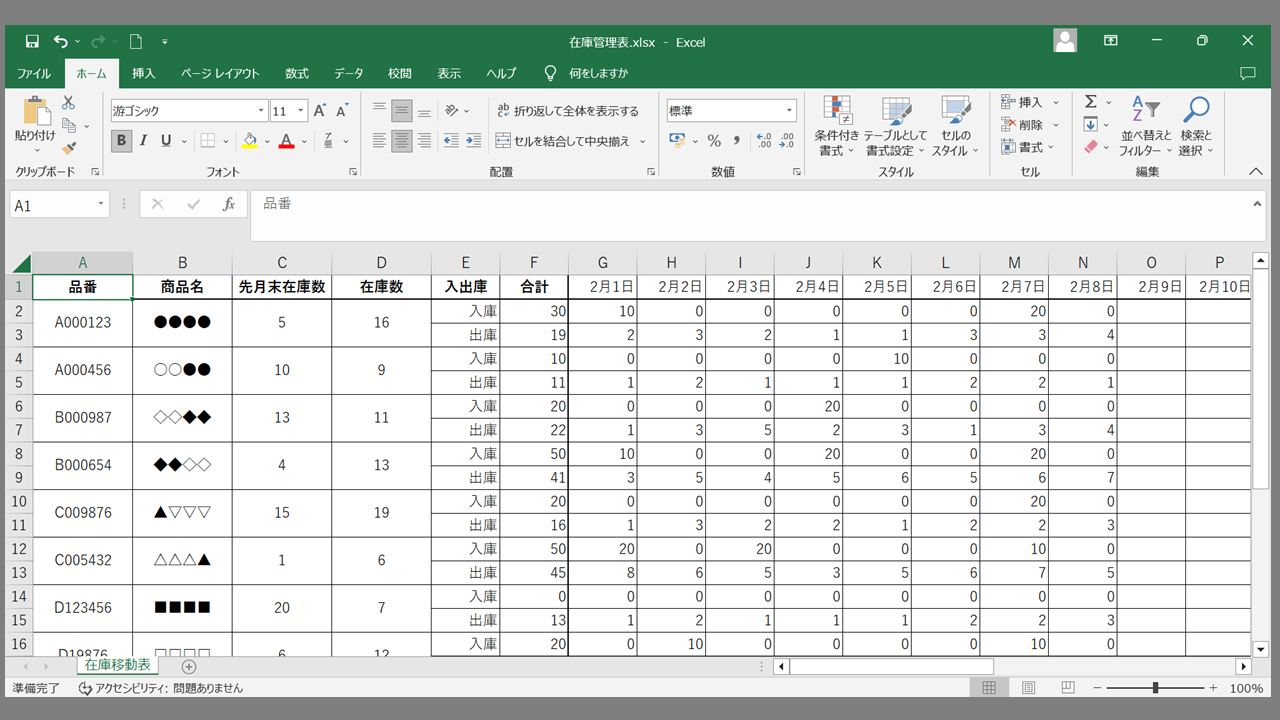1280x720 pixels.
Task: Expand the formula bar
Action: click(1257, 204)
